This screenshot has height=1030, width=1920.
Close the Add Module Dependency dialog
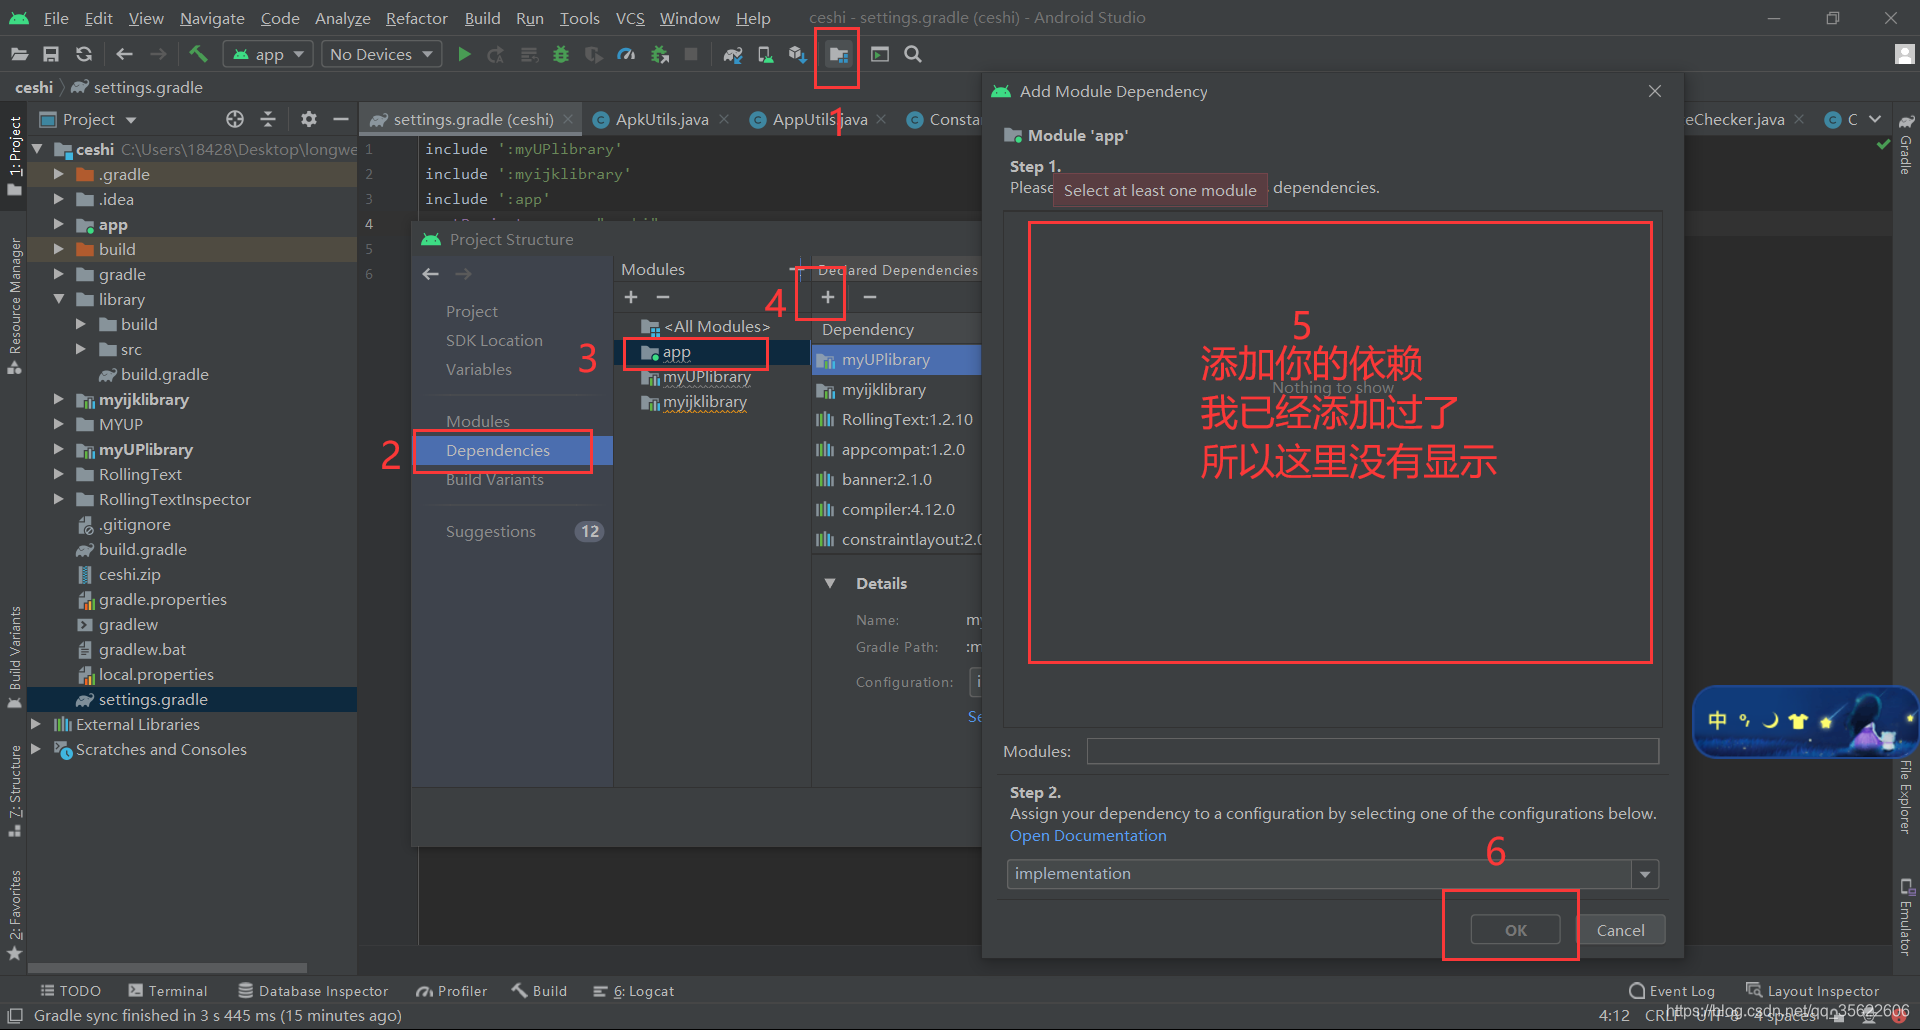[x=1655, y=91]
